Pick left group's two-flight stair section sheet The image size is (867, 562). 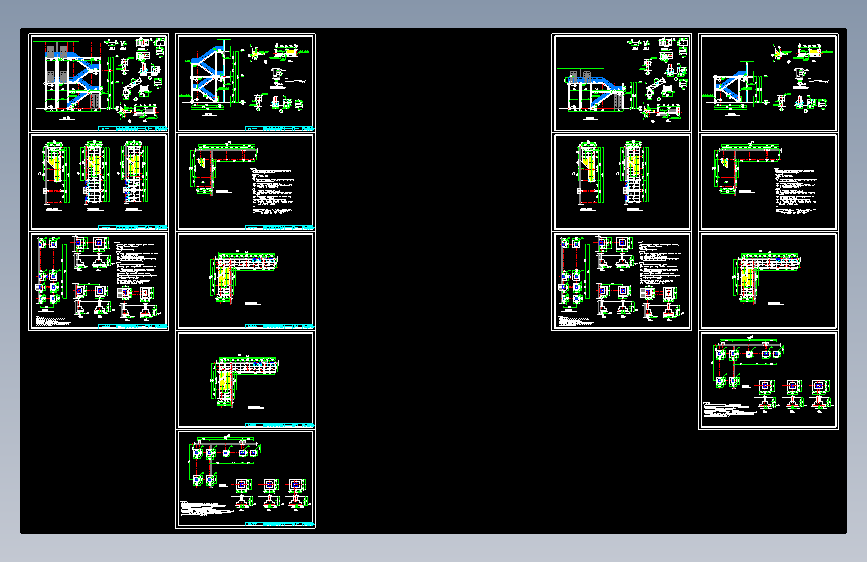[x=246, y=83]
